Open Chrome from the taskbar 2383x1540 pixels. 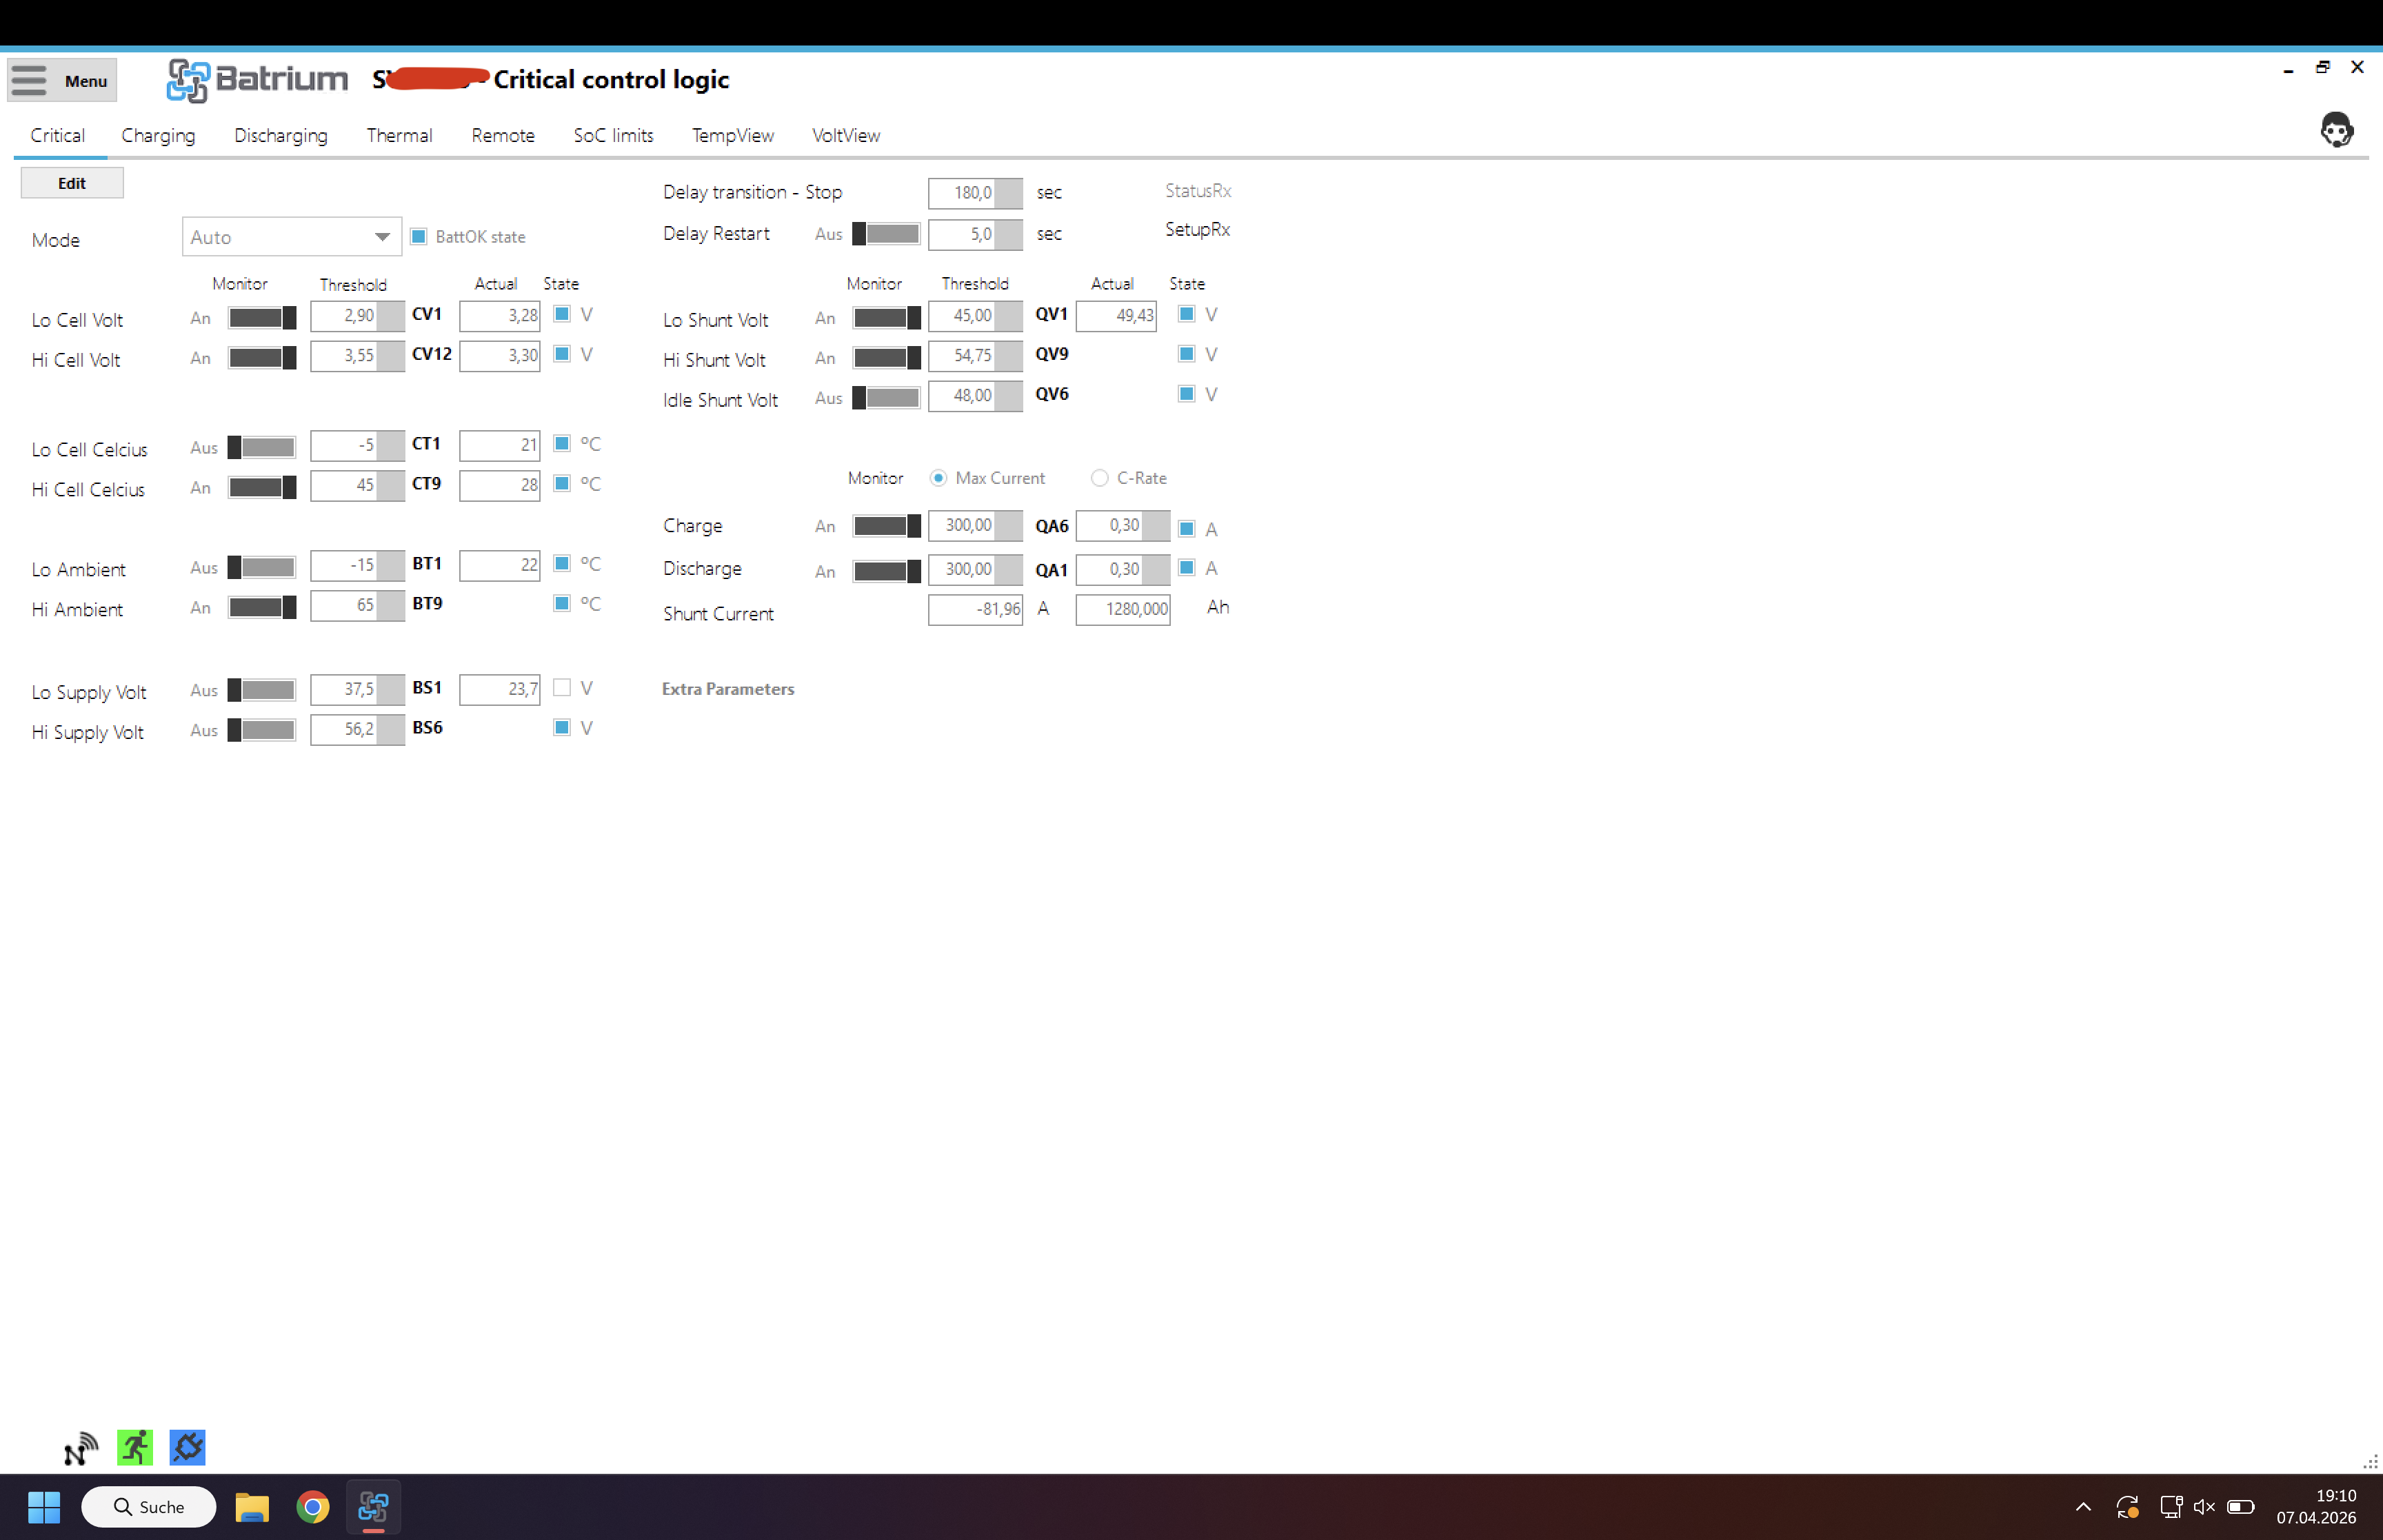[x=313, y=1506]
